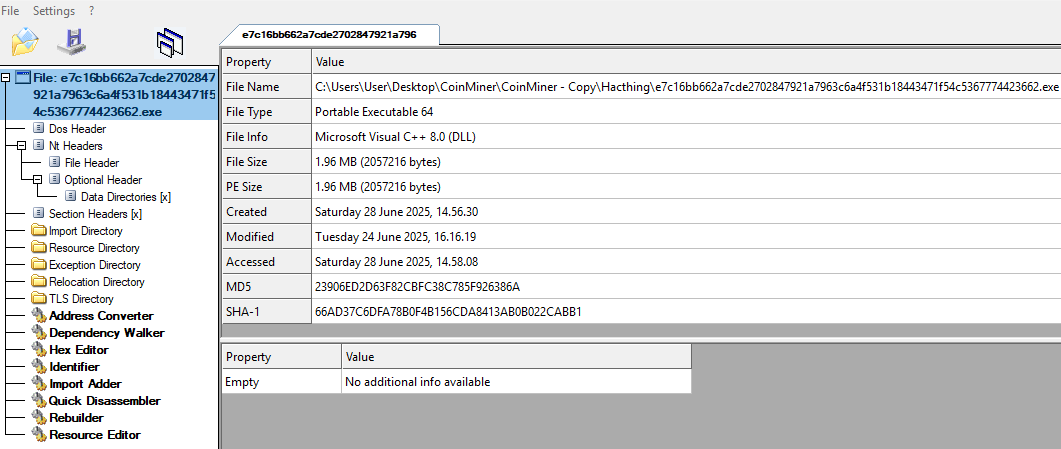Open the question mark help menu

(92, 11)
